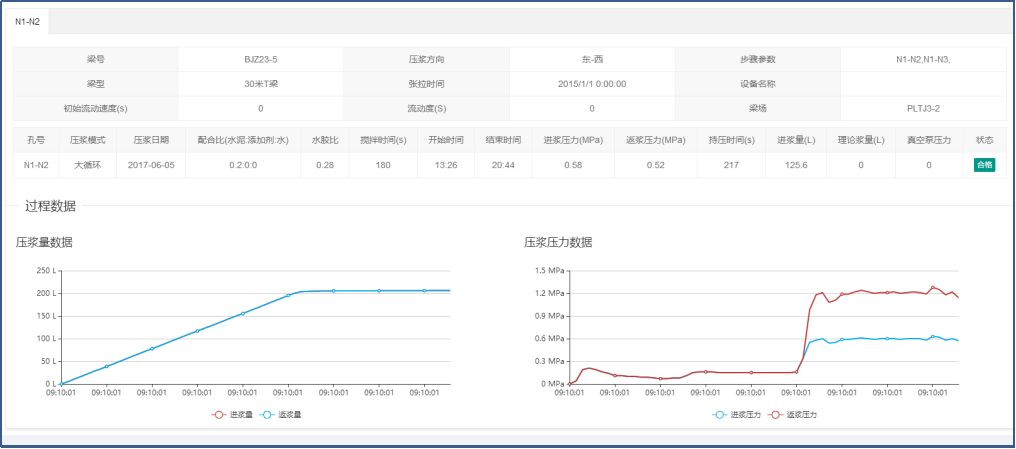Click the 压浆压力数据 chart title
This screenshot has height=449, width=1016.
pyautogui.click(x=558, y=242)
